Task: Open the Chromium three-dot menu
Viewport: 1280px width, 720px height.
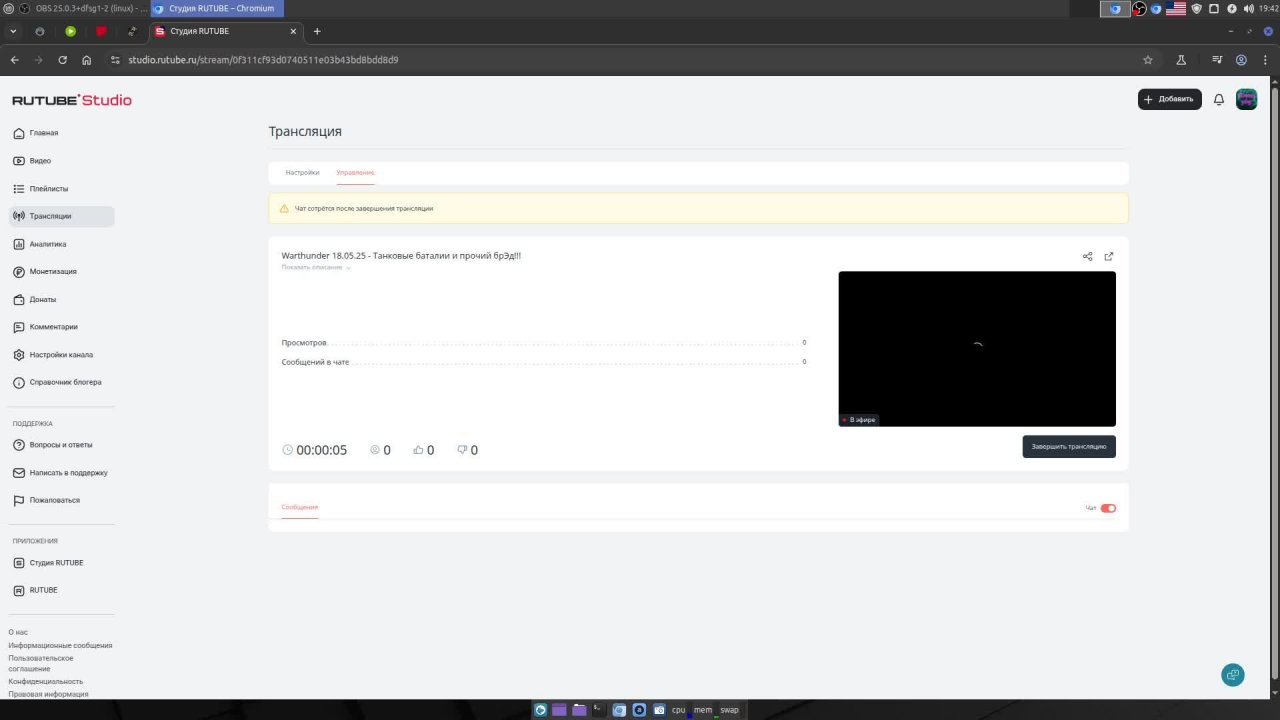Action: tap(1265, 60)
